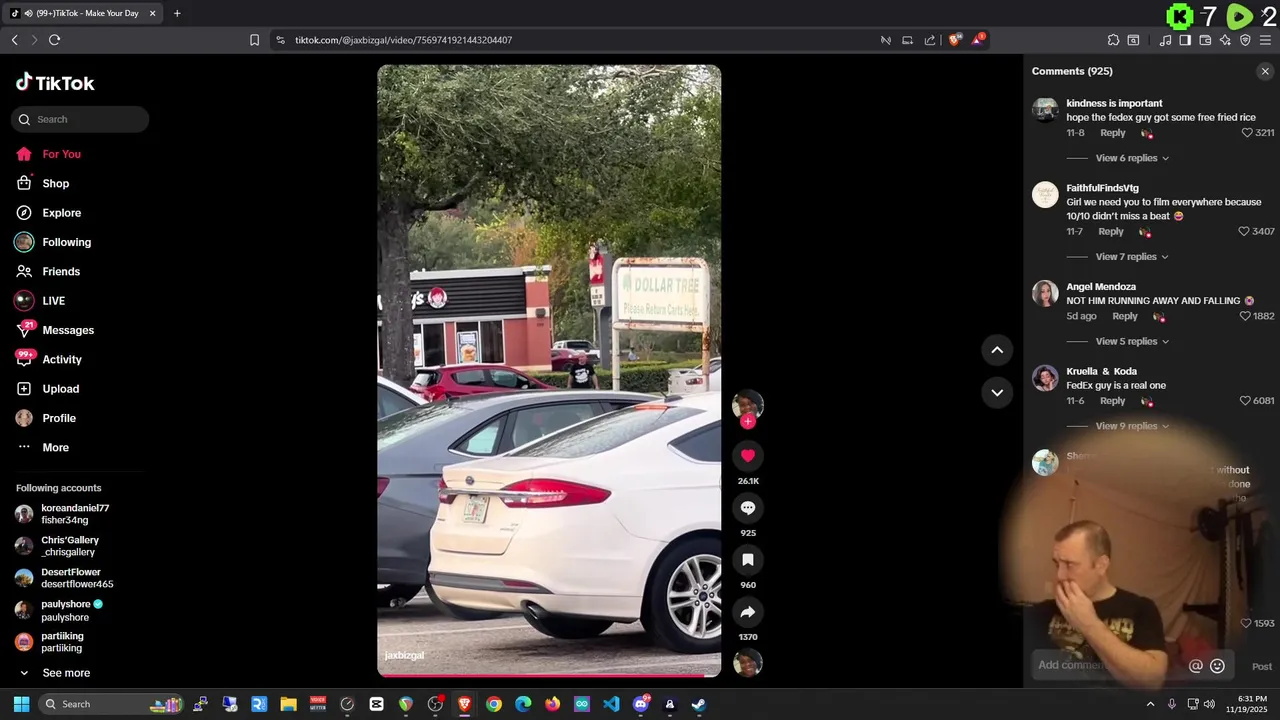Screen dimensions: 1280x720
Task: Expand View 7 replies under FaithfulFindsVtg comment
Action: click(1132, 257)
